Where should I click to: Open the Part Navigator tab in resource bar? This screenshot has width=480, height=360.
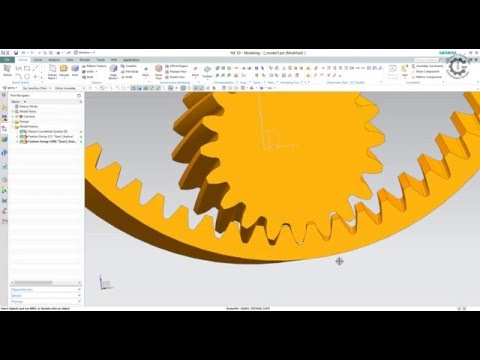pos(4,129)
